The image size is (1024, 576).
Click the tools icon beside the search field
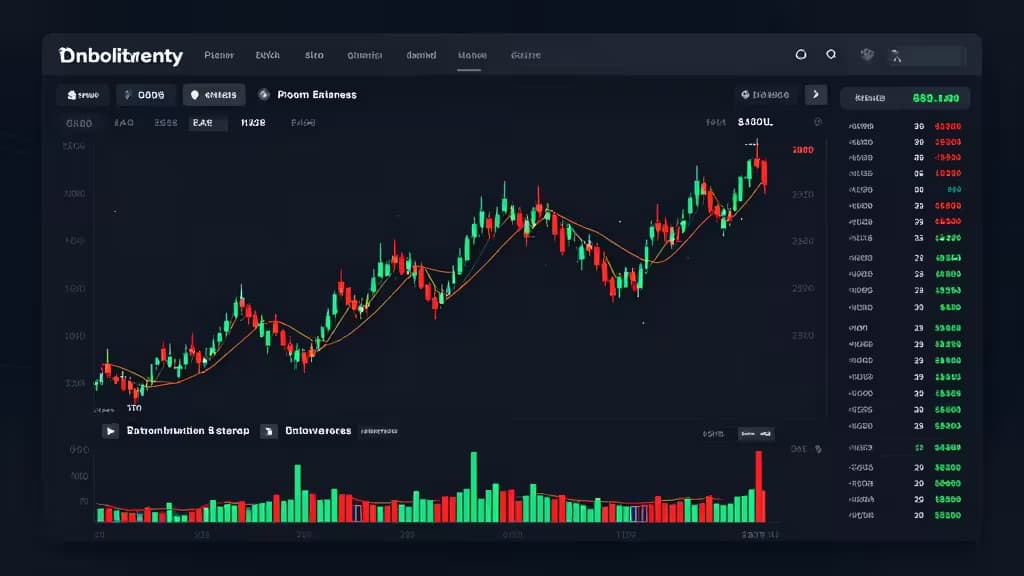coord(896,56)
